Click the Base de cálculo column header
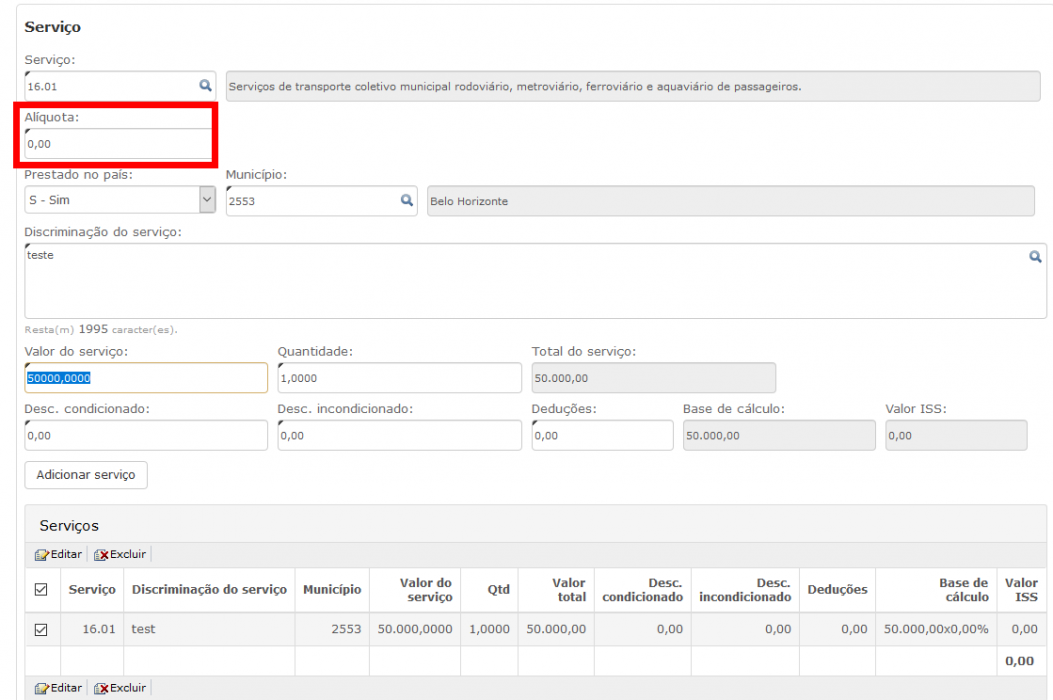 [x=936, y=589]
